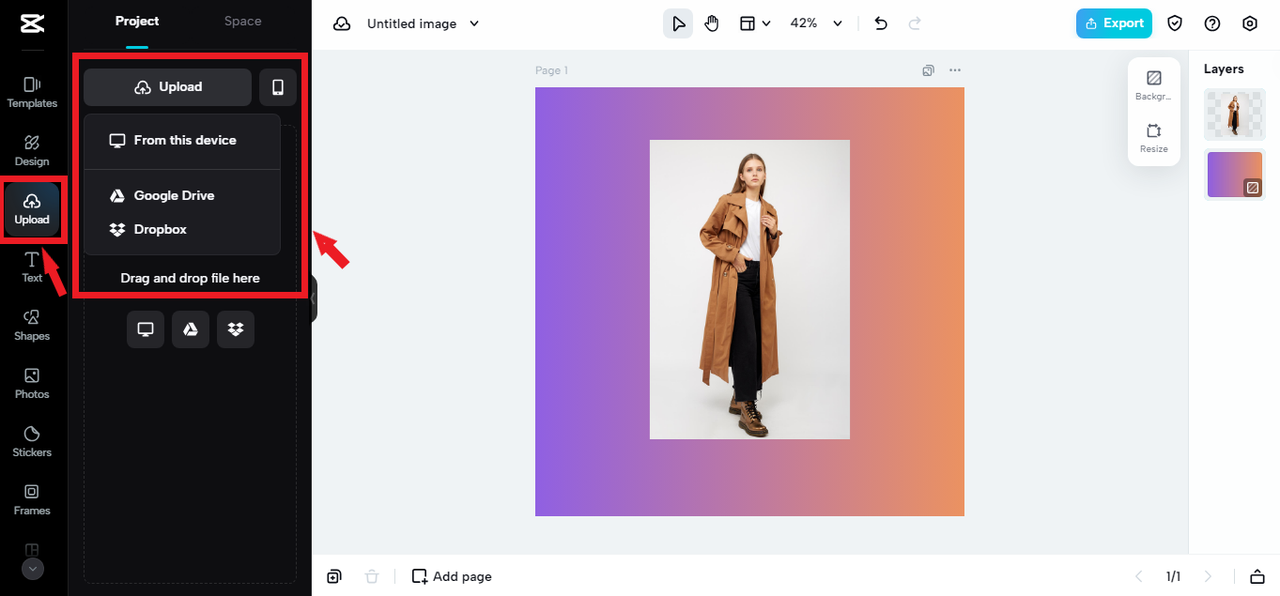Open the Shapes sidebar panel
This screenshot has width=1280, height=596.
tap(32, 325)
